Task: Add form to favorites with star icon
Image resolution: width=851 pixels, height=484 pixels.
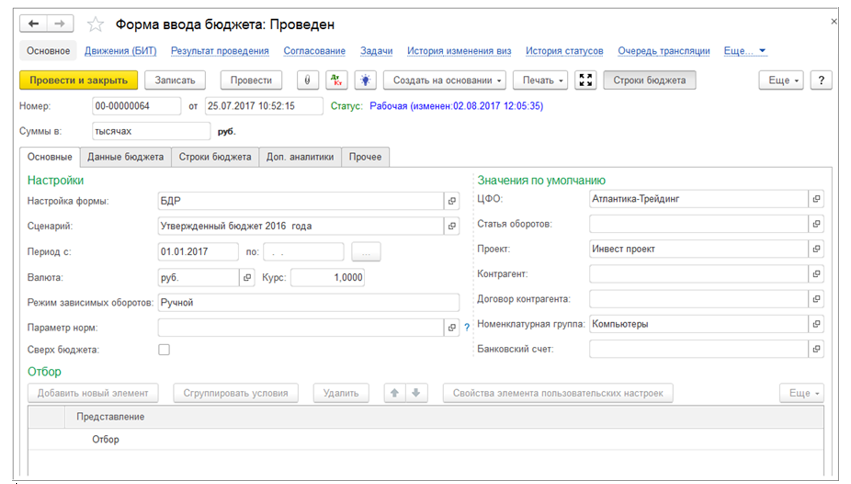Action: pos(96,23)
